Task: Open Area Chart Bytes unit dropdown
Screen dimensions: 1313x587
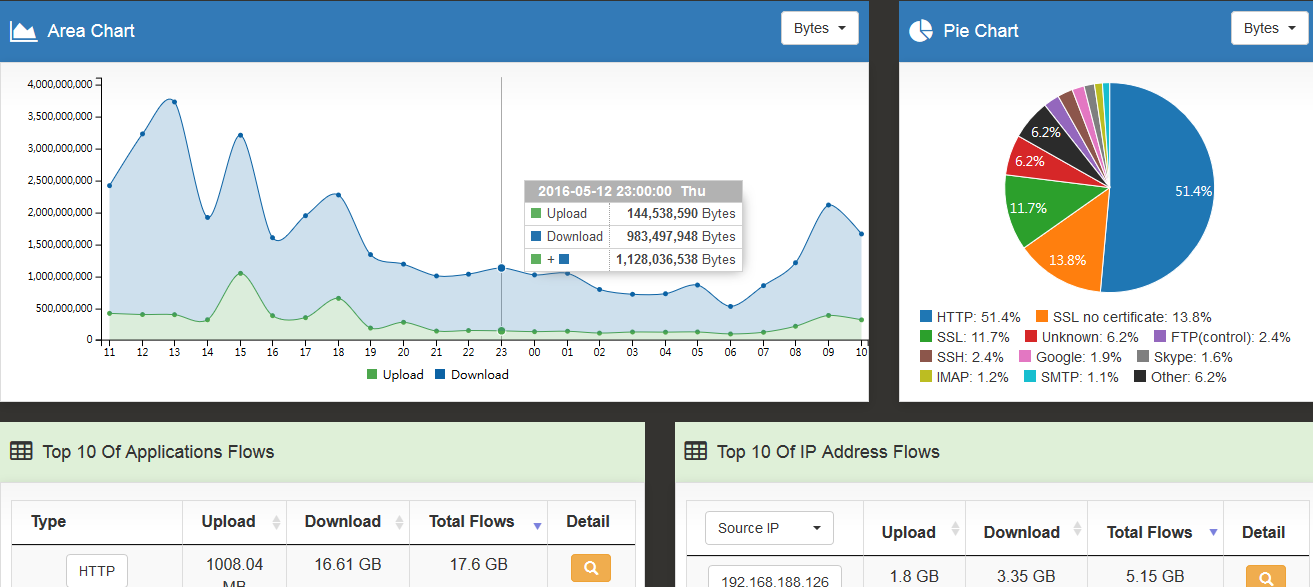Action: [819, 28]
